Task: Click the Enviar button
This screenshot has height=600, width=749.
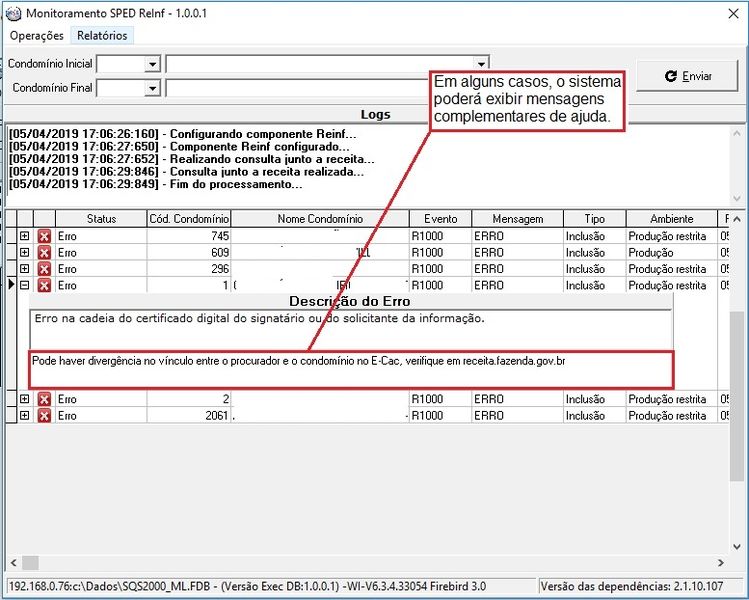Action: (x=687, y=76)
